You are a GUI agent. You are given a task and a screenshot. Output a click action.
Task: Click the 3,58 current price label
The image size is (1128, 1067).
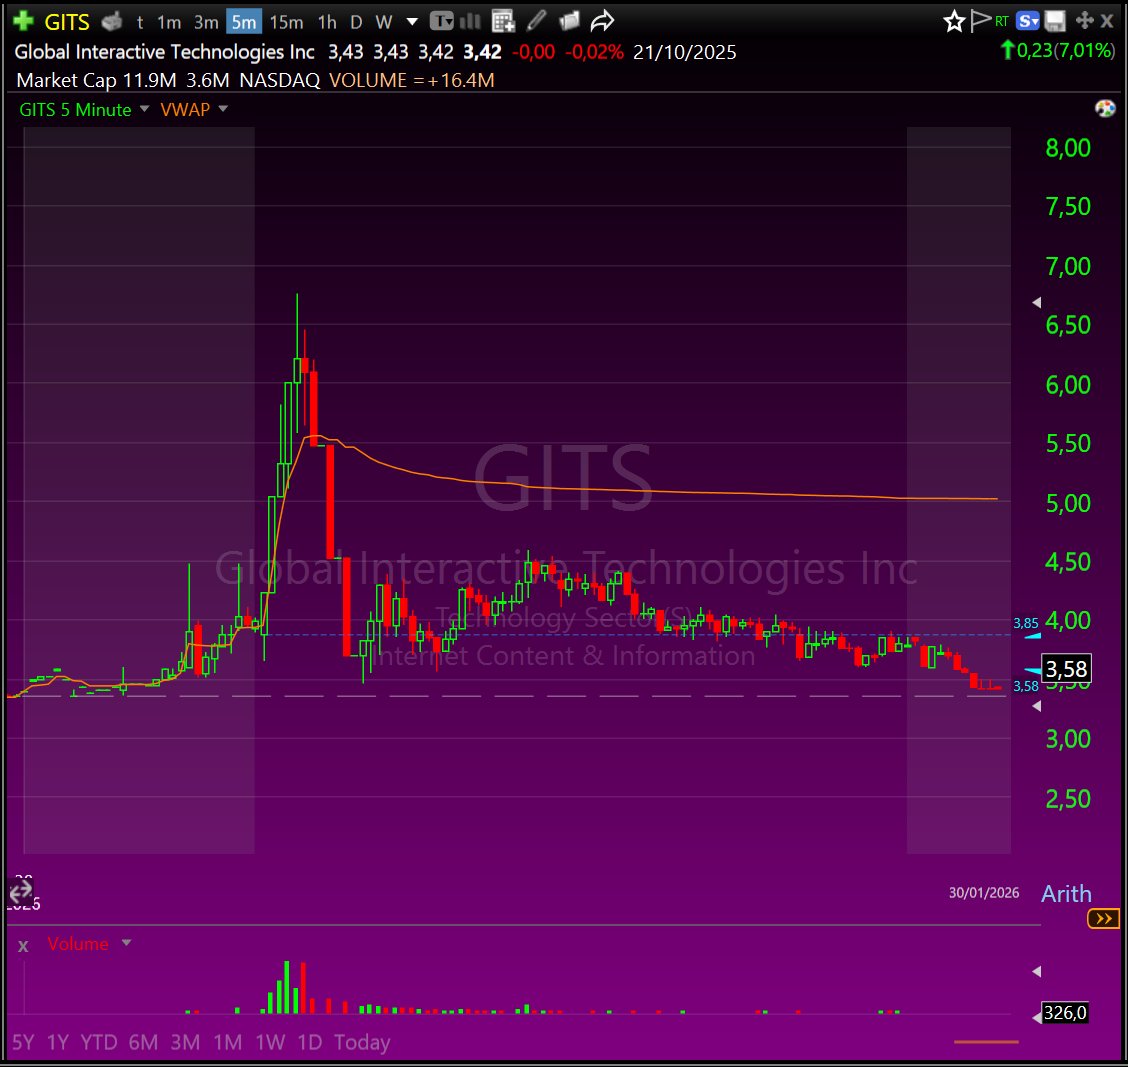[1066, 669]
